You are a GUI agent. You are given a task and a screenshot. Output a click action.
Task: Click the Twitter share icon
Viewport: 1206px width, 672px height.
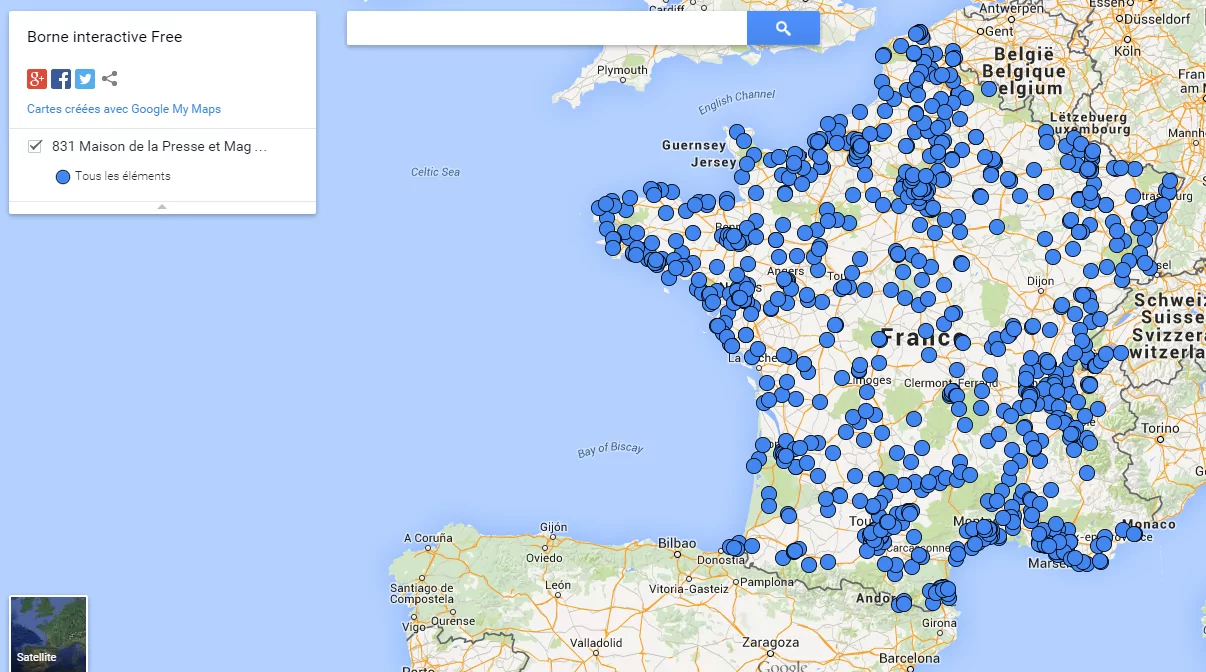click(x=85, y=79)
